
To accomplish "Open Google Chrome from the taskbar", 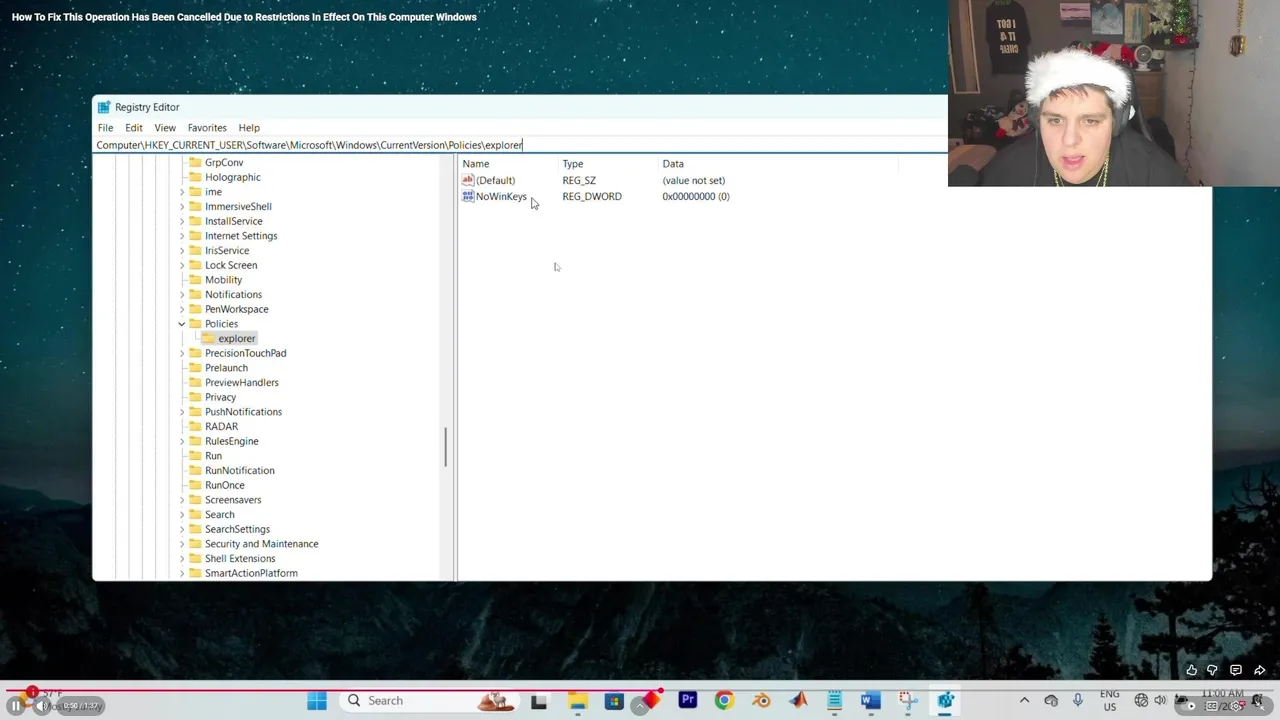I will coord(724,701).
